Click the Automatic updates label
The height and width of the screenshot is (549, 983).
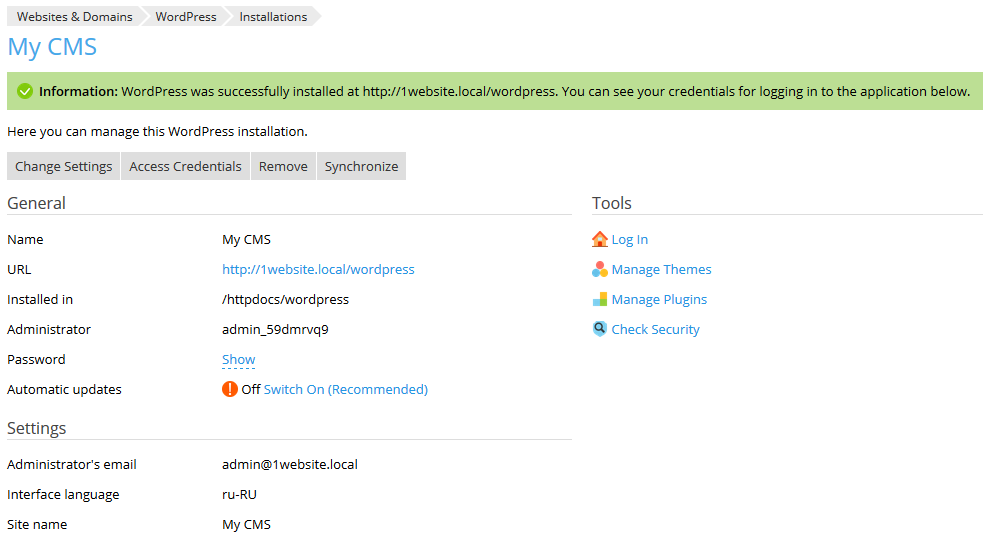(x=64, y=390)
